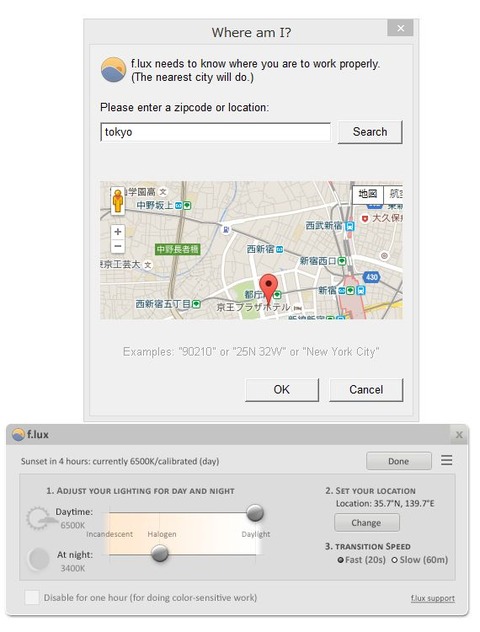The image size is (480, 632).
Task: Click the Change location button
Action: [x=366, y=523]
